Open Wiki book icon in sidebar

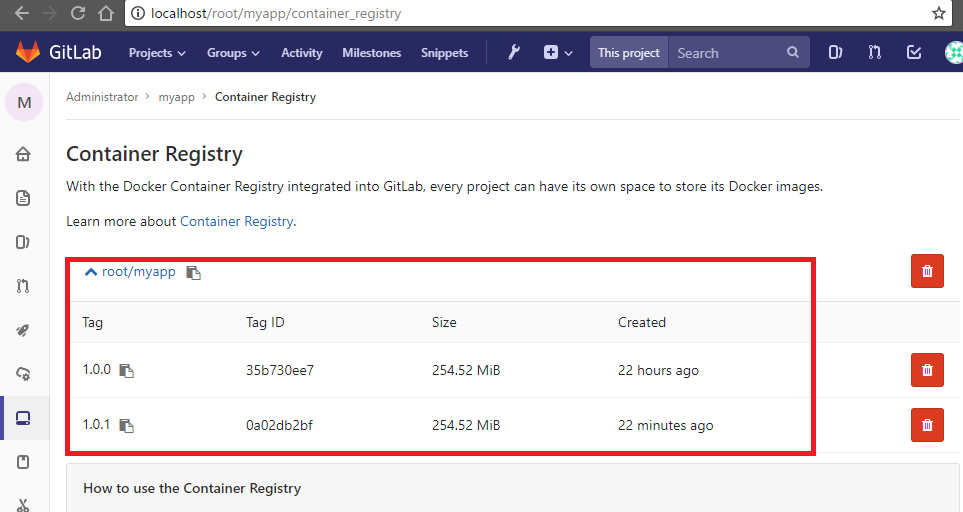coord(23,462)
